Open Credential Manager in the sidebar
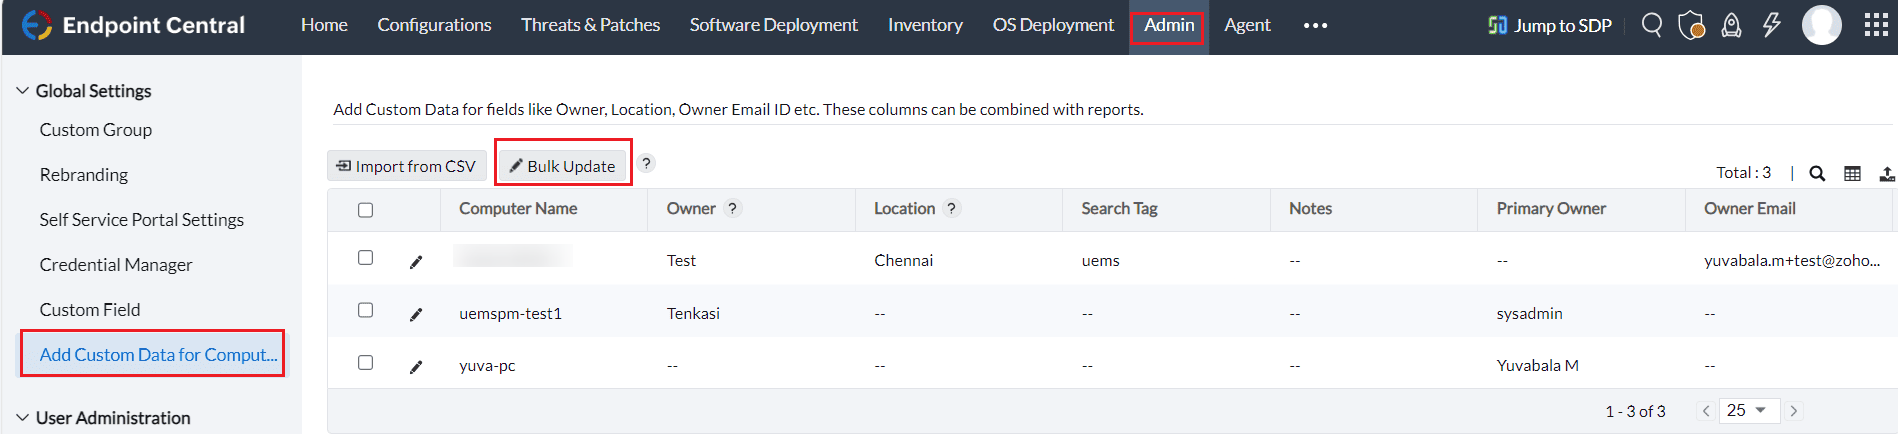Image resolution: width=1898 pixels, height=434 pixels. click(x=116, y=265)
